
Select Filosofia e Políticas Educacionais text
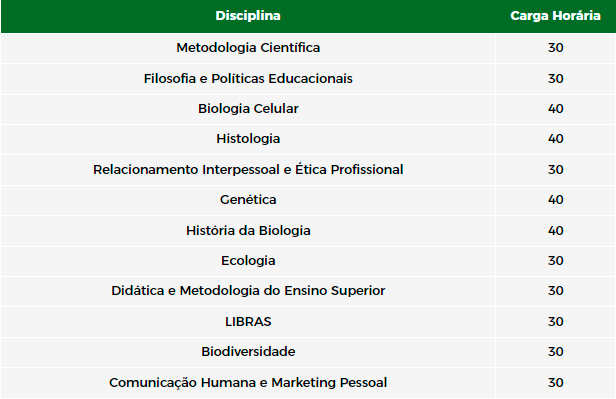pyautogui.click(x=248, y=79)
